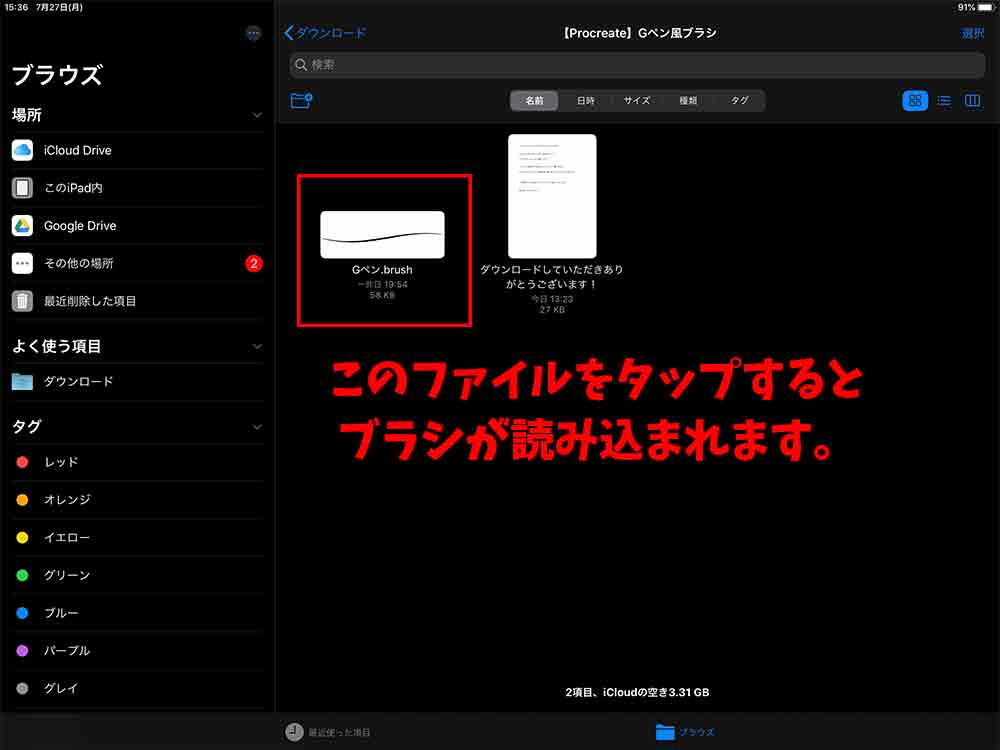Select the グリーン tag

[x=137, y=575]
